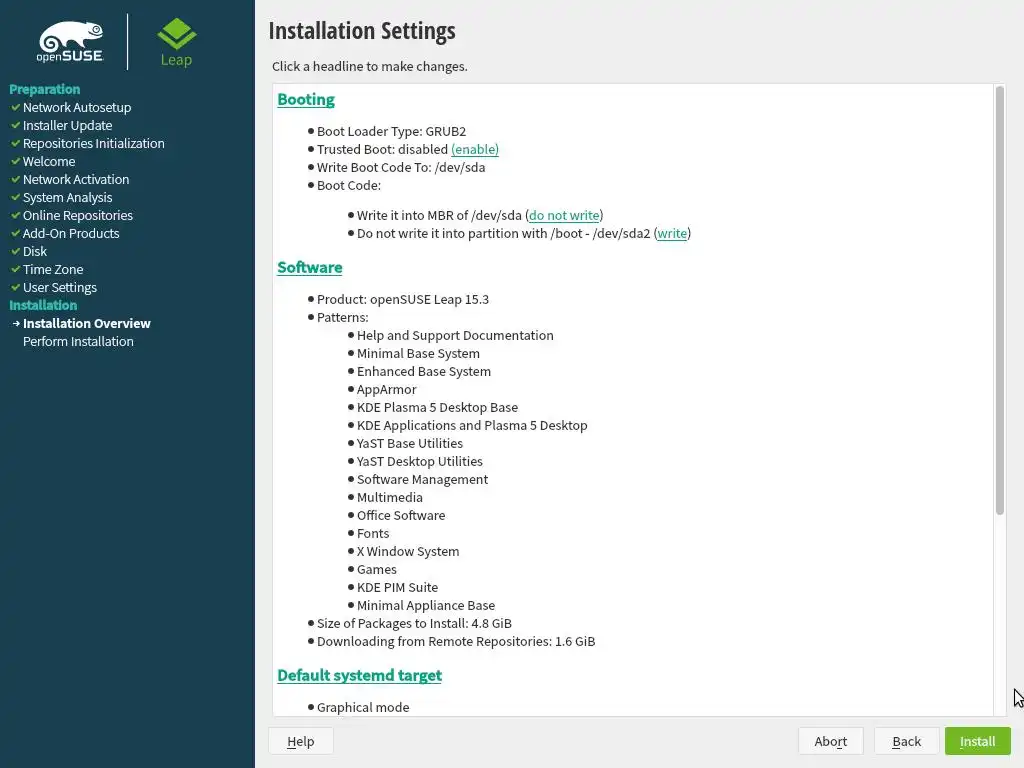Screen dimensions: 1024x768
Task: Select Disk step in sidebar
Action: (35, 251)
